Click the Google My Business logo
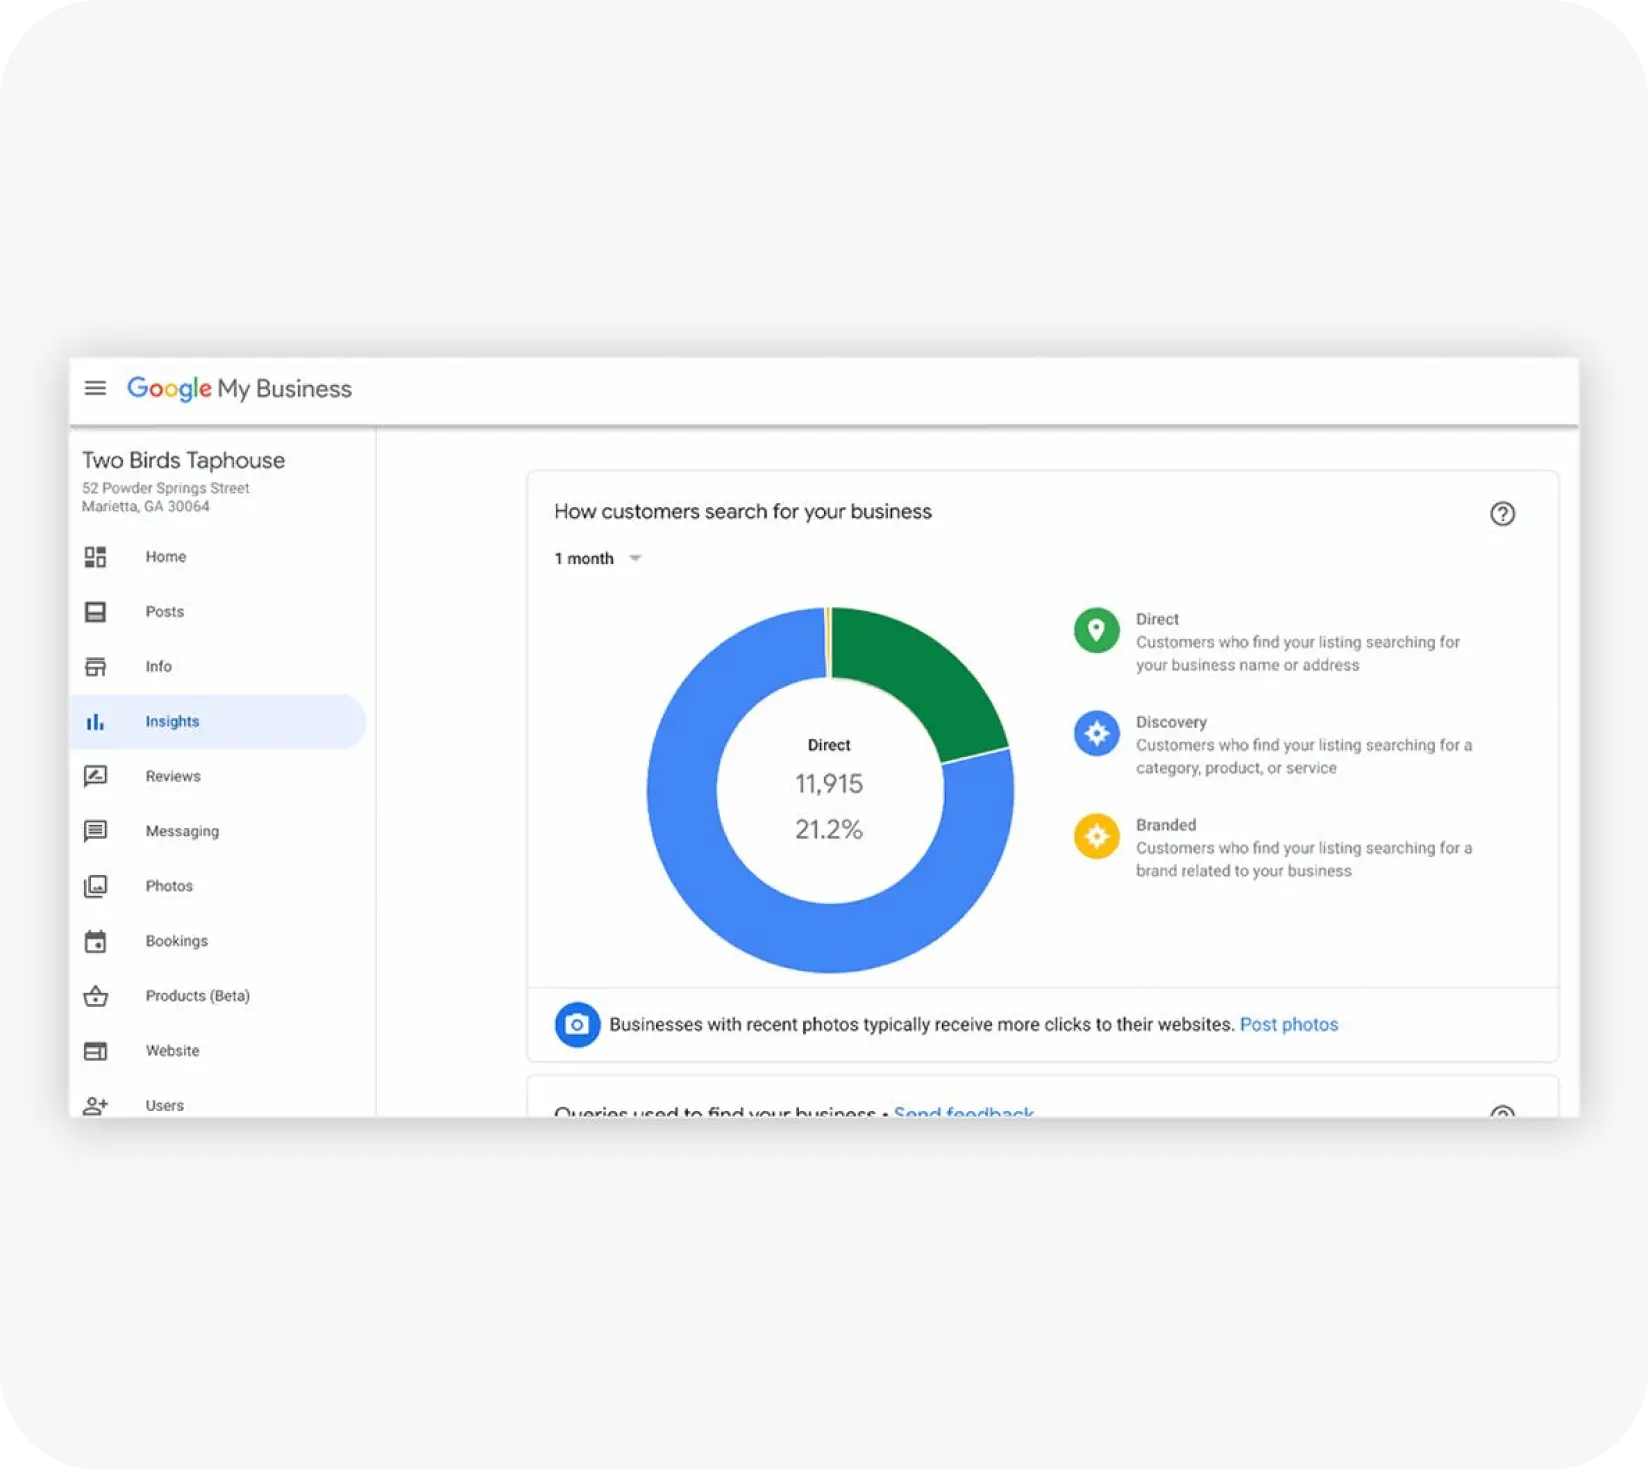Viewport: 1648px width, 1470px height. 239,389
